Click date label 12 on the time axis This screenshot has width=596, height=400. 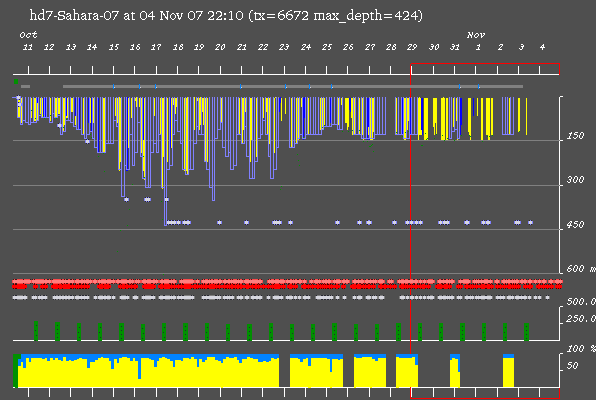point(49,47)
